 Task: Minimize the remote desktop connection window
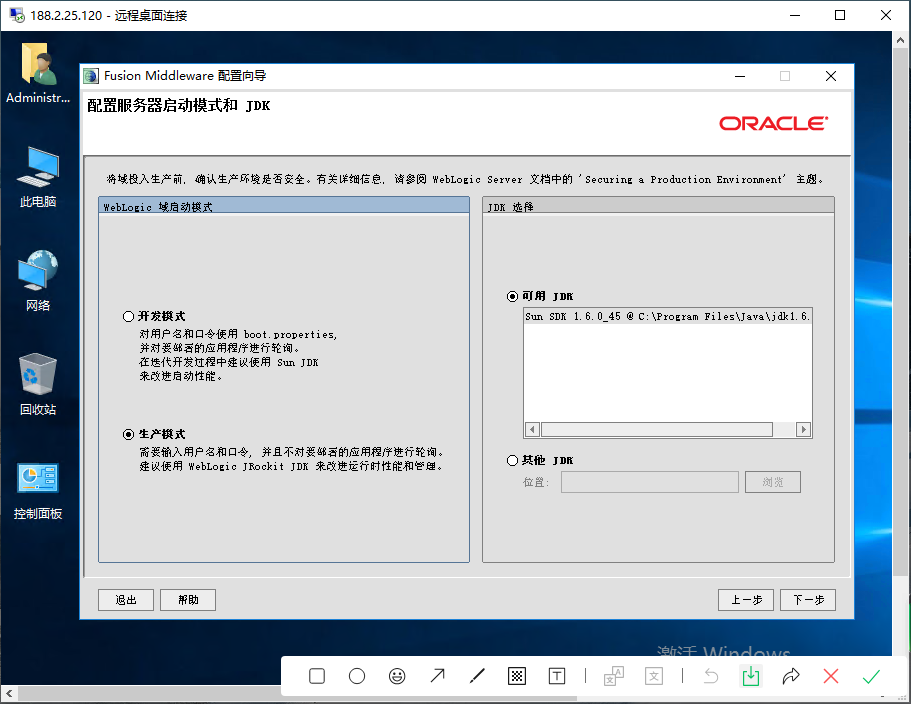pyautogui.click(x=794, y=15)
